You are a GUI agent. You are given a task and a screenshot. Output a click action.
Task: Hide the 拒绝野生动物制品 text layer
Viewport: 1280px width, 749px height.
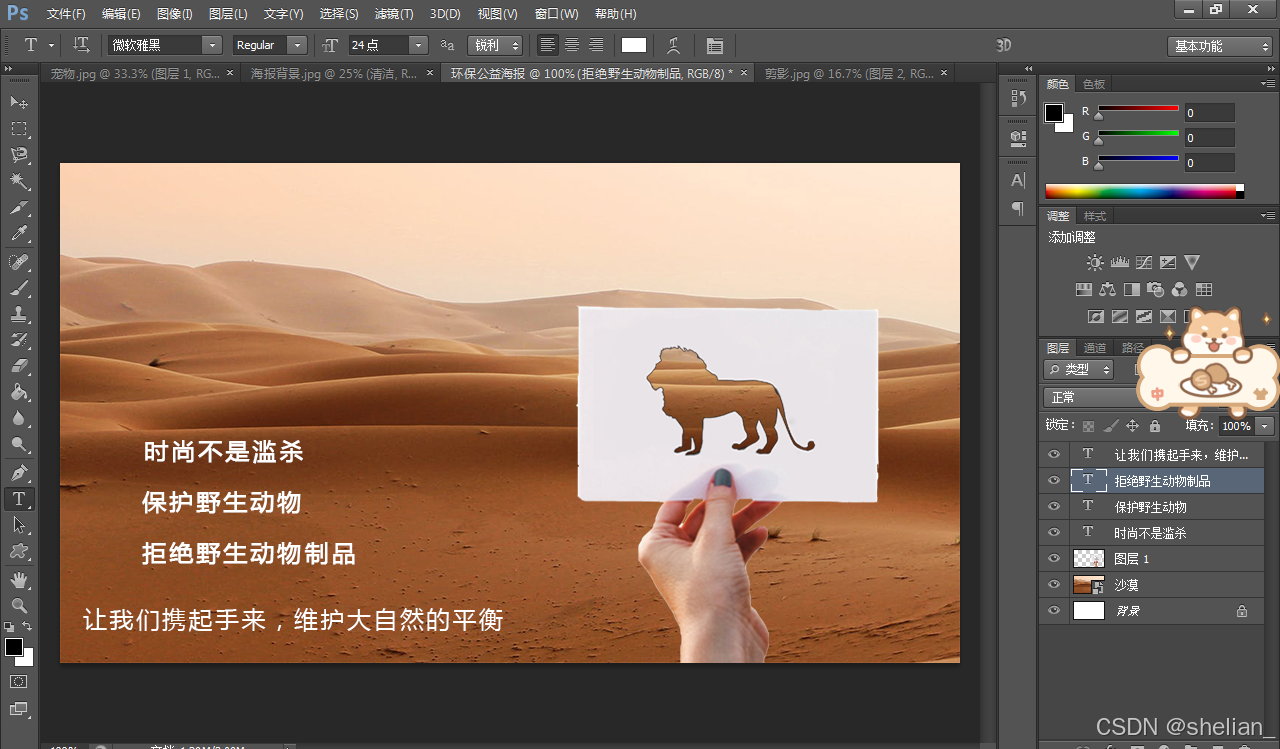1053,480
